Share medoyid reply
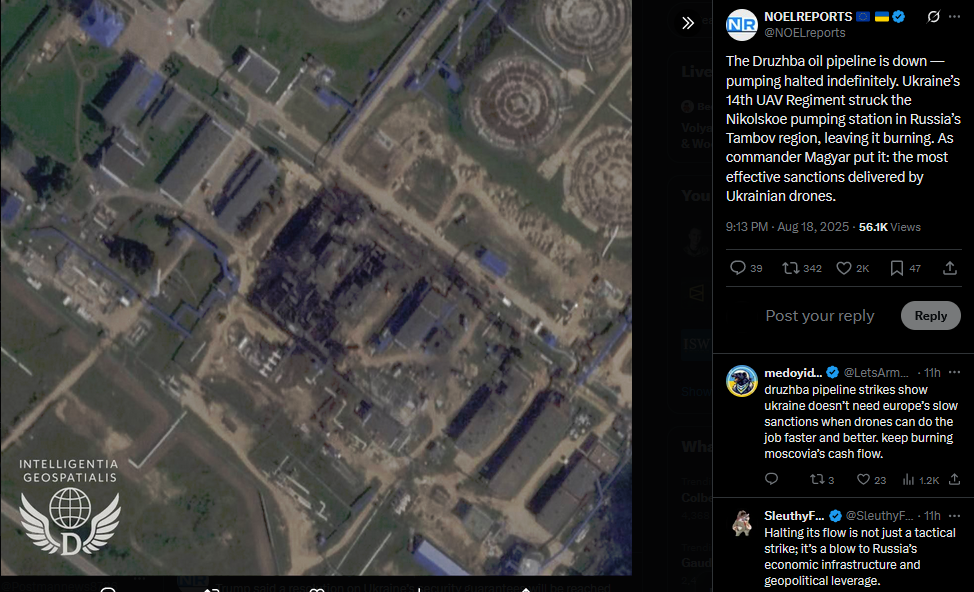This screenshot has height=592, width=974. click(955, 479)
